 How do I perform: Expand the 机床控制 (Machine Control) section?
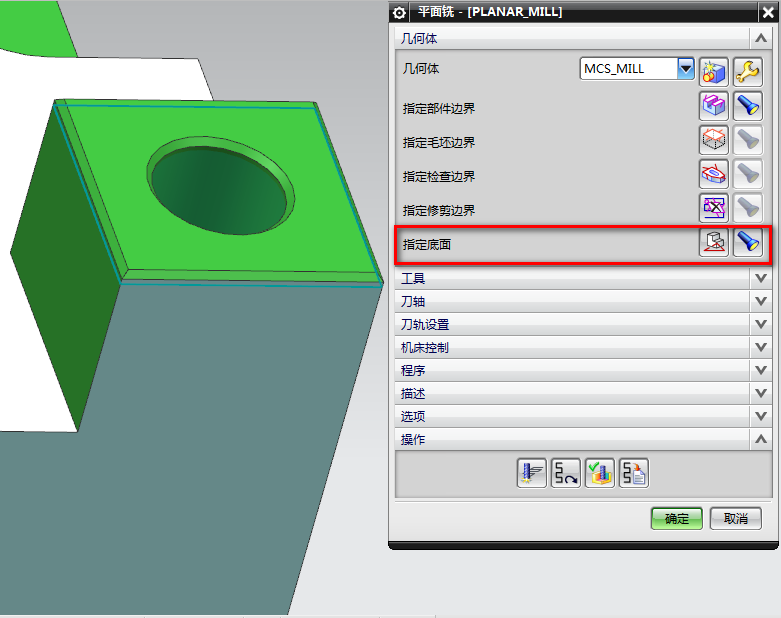760,348
